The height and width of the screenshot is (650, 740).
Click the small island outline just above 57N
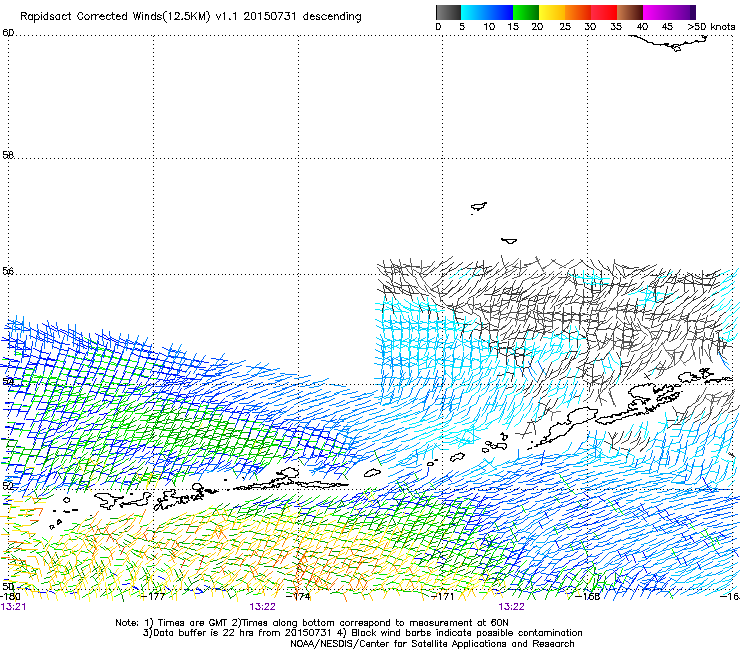click(x=479, y=206)
